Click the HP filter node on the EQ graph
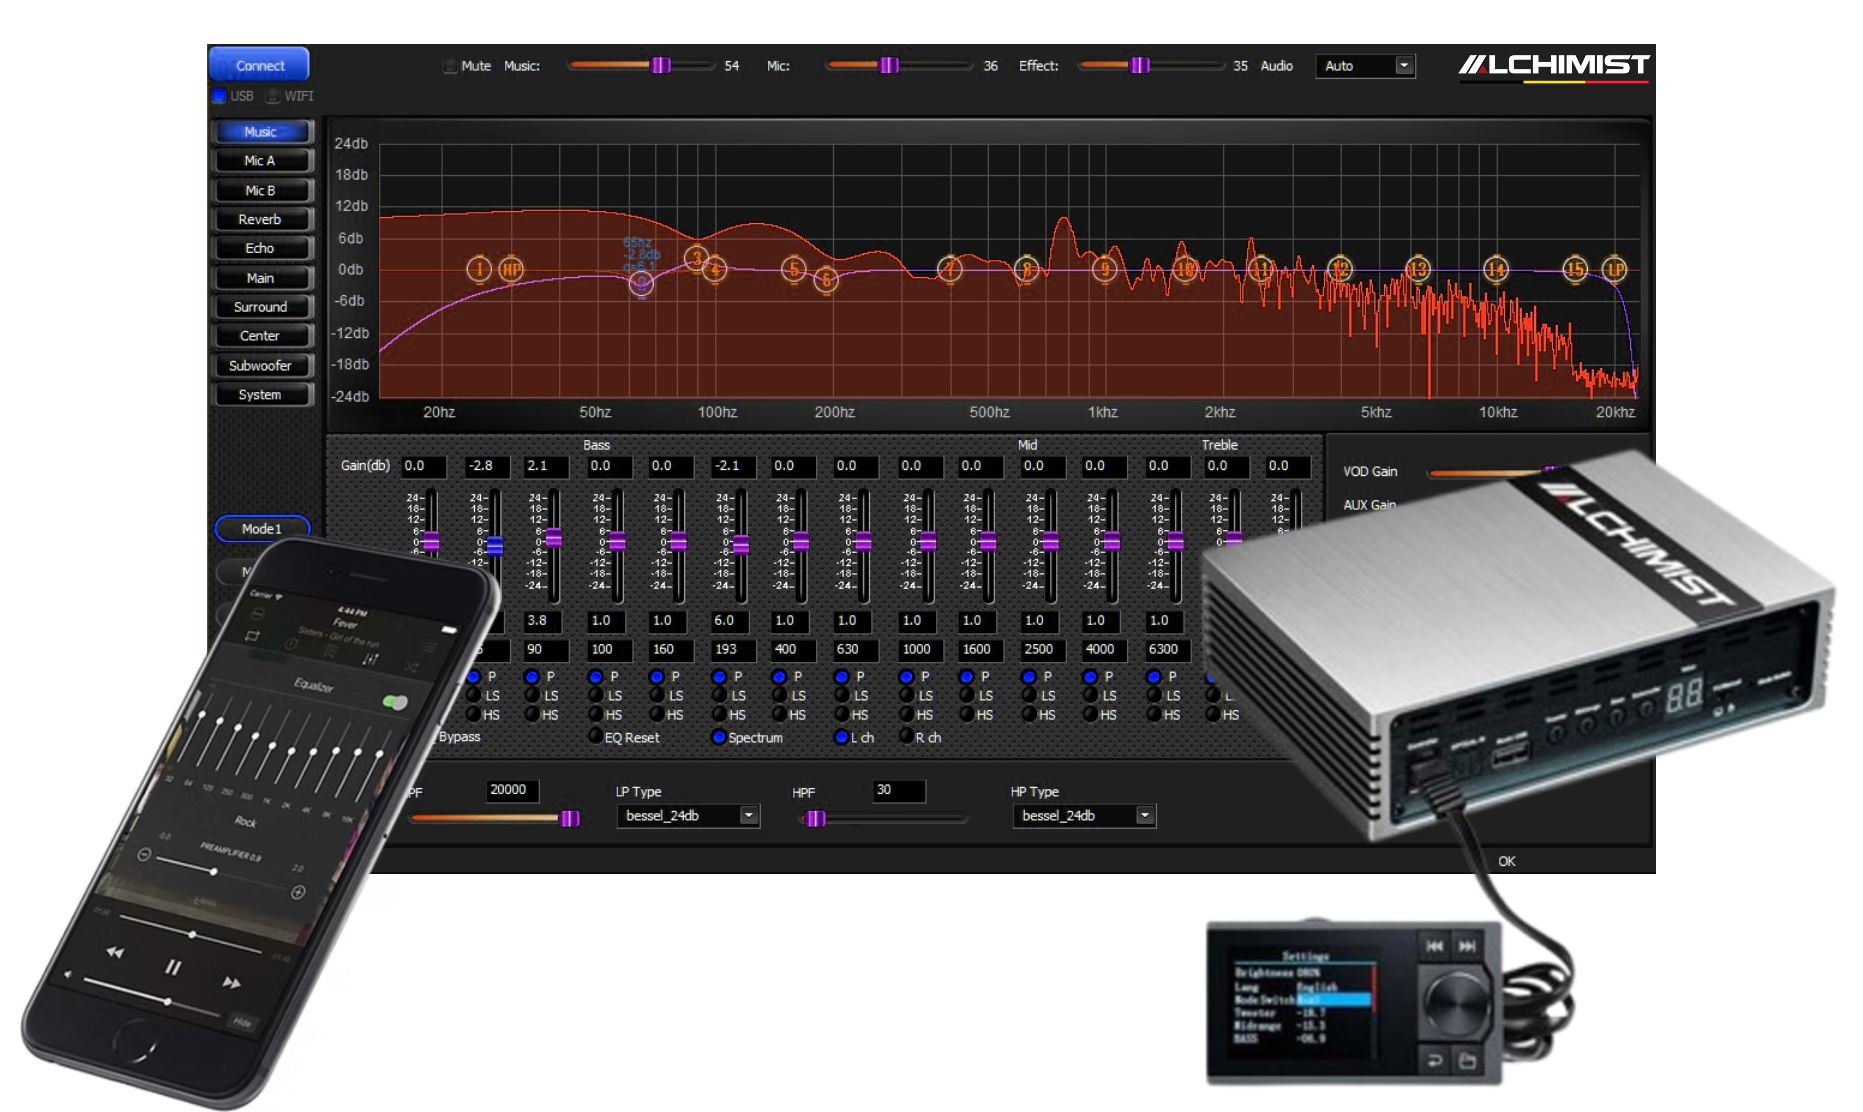The height and width of the screenshot is (1112, 1863). (513, 268)
